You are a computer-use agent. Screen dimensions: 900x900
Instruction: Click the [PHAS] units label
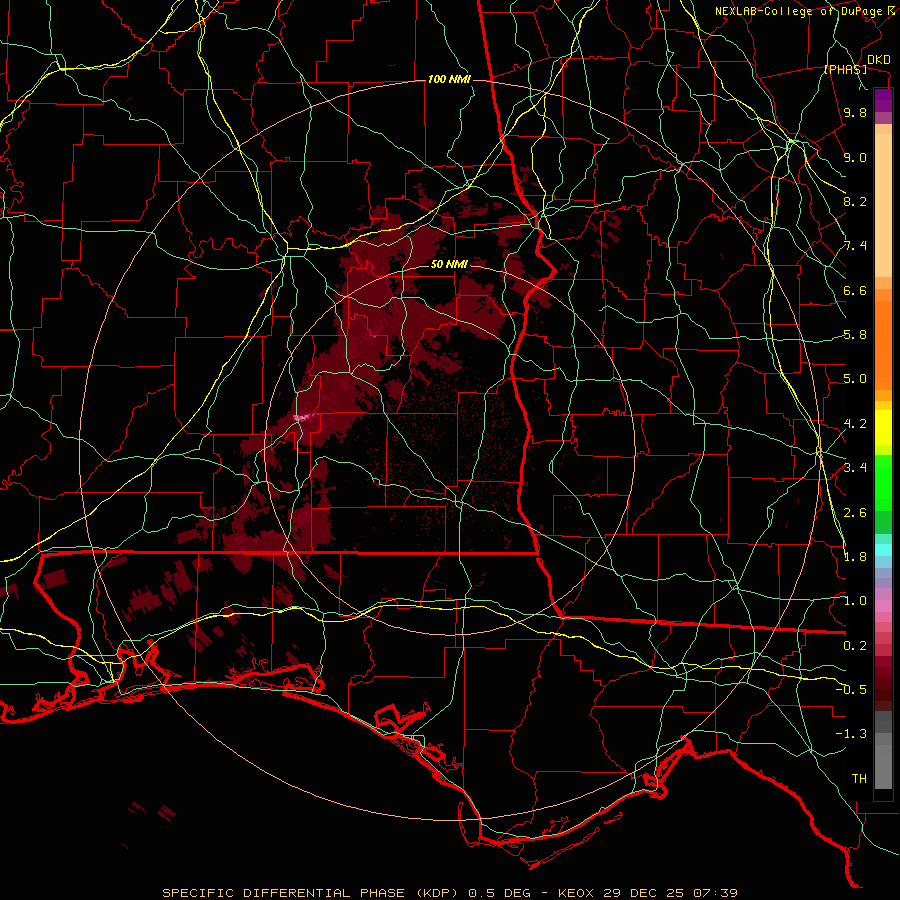point(845,70)
